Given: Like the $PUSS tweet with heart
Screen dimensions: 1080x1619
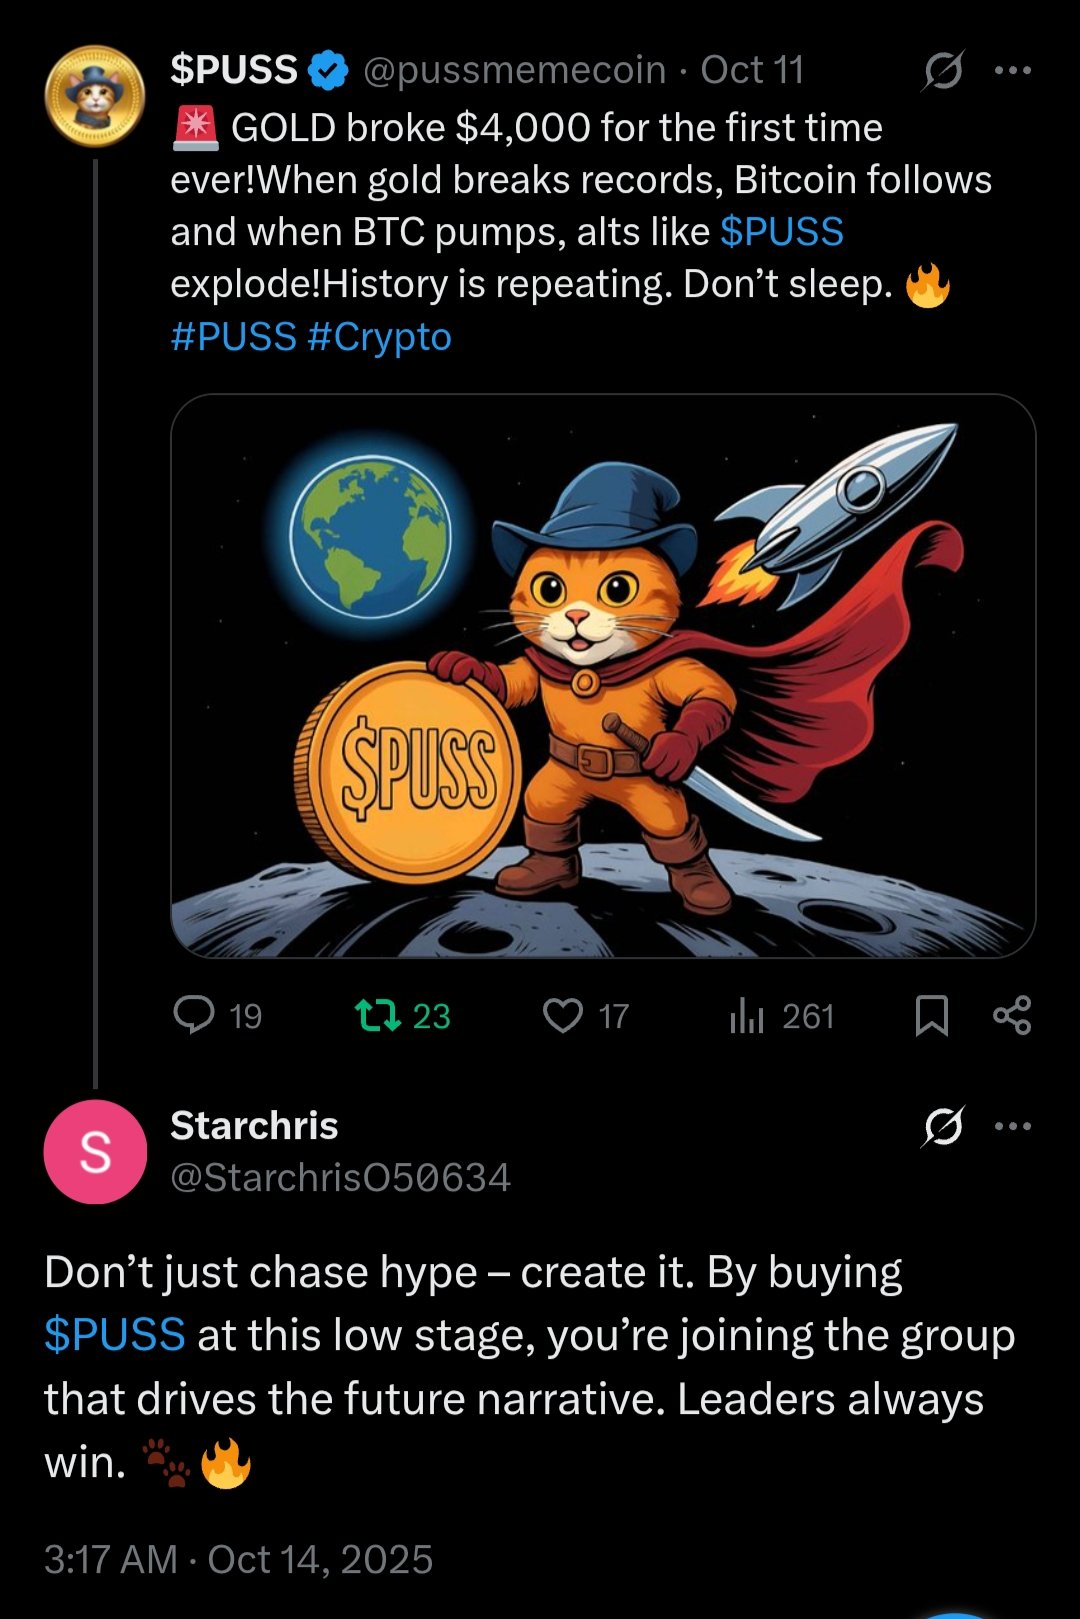Looking at the screenshot, I should coord(563,1015).
